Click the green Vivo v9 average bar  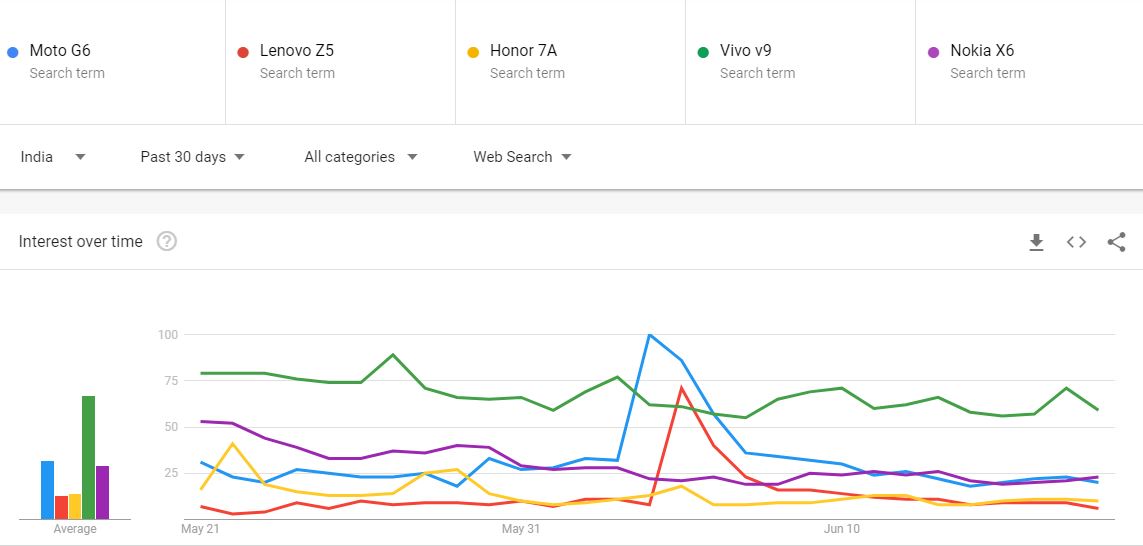click(88, 457)
